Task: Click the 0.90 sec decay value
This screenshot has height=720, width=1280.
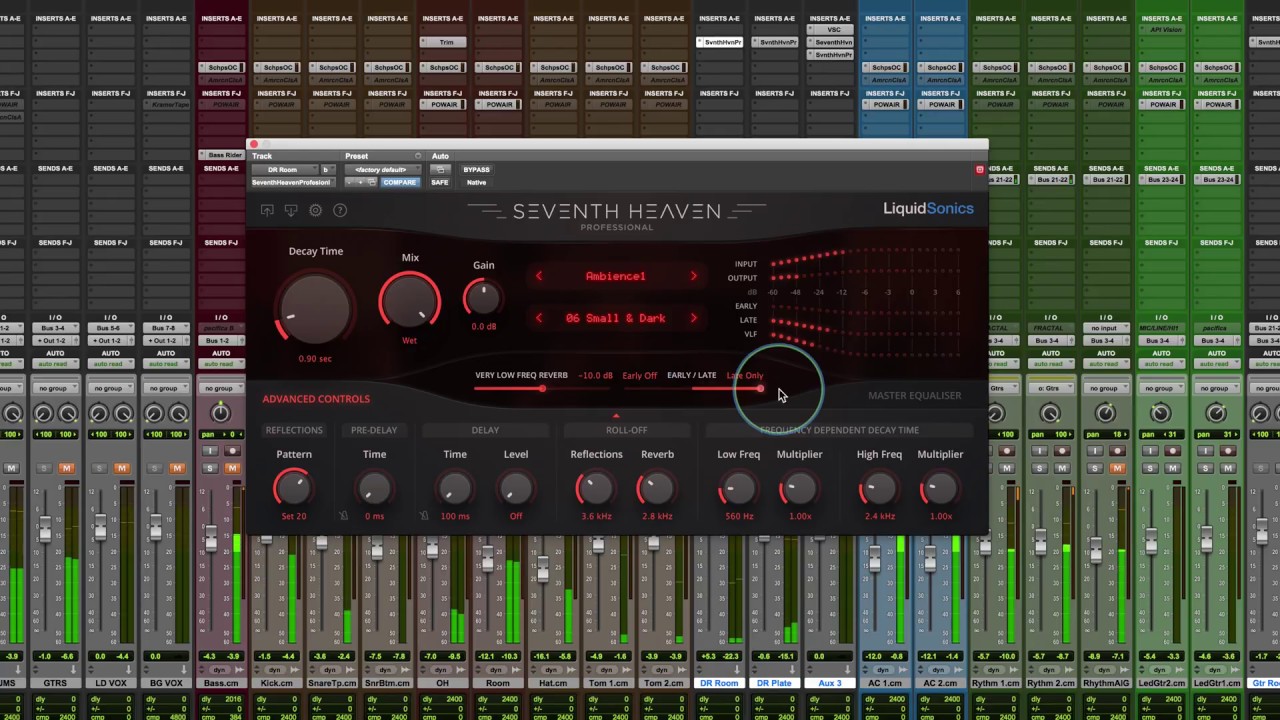Action: coord(315,358)
